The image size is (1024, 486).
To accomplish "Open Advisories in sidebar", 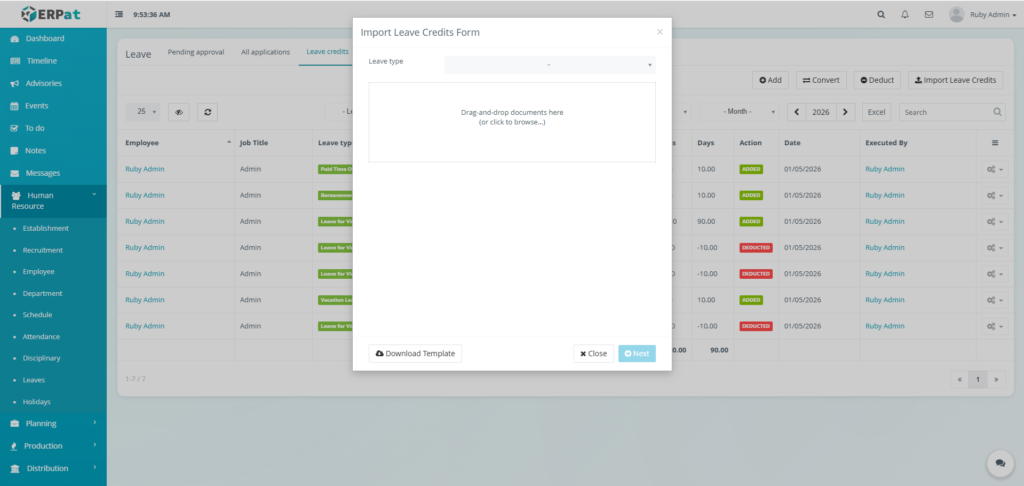I will 53,83.
